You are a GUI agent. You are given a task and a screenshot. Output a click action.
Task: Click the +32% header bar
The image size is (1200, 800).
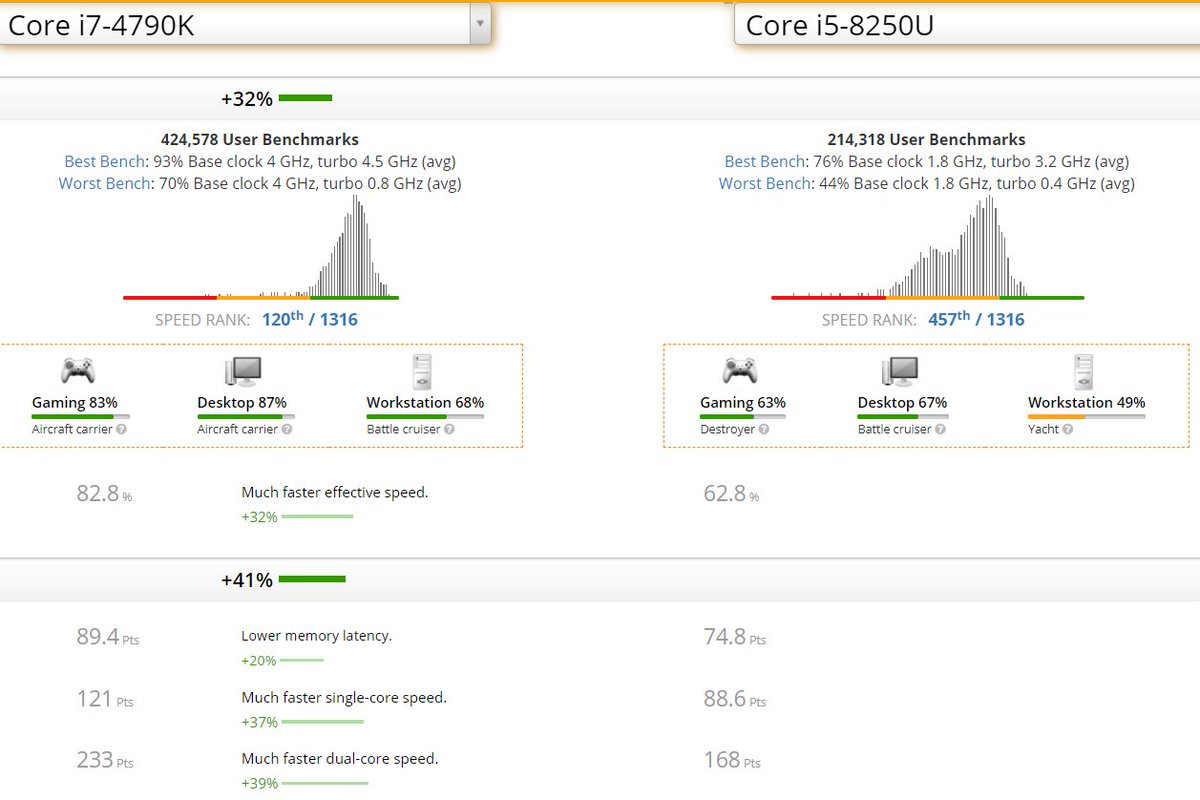(x=600, y=99)
